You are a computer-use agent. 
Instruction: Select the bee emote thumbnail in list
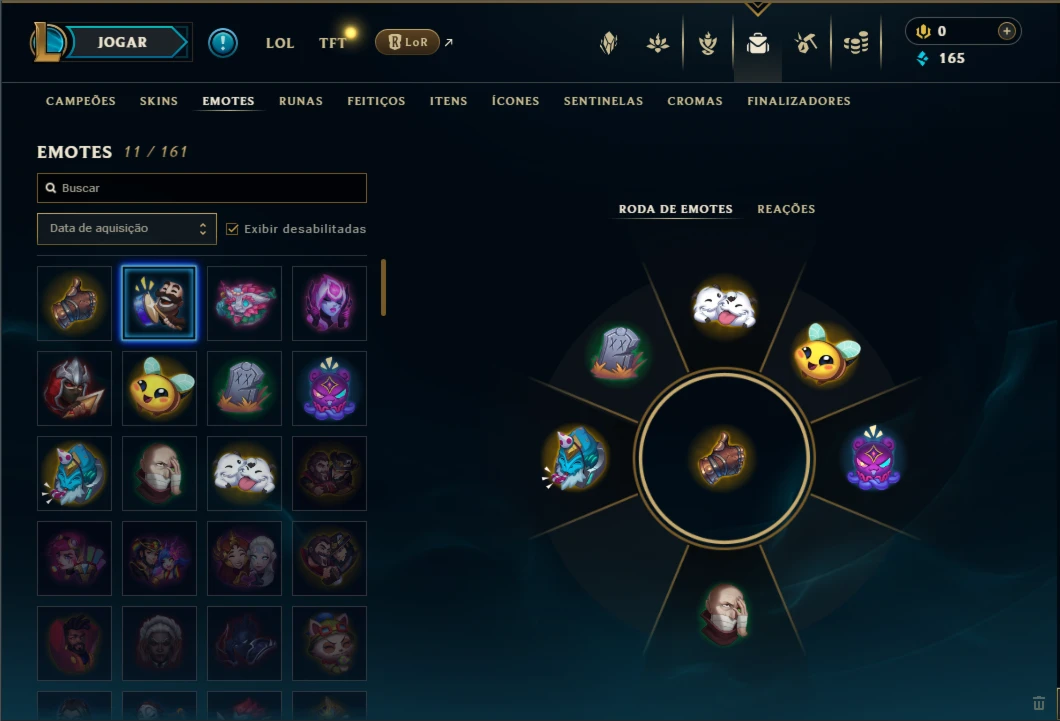[x=160, y=388]
